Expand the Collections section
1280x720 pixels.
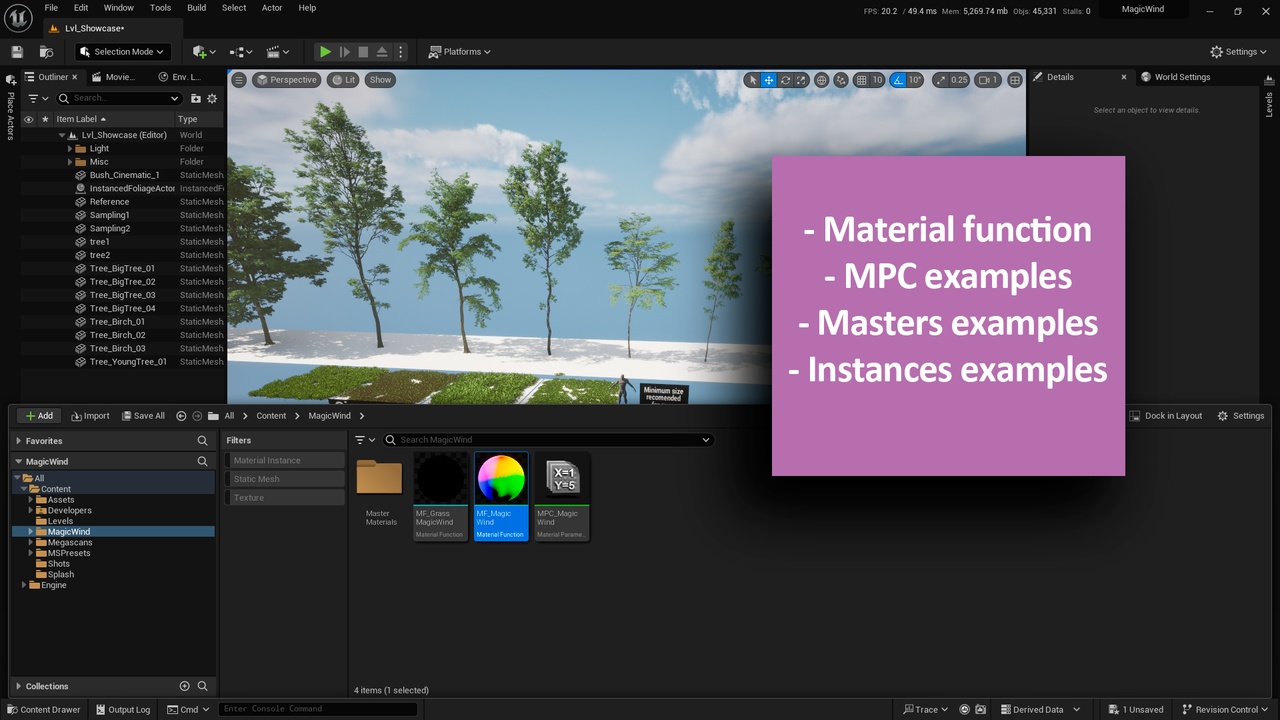pos(18,687)
